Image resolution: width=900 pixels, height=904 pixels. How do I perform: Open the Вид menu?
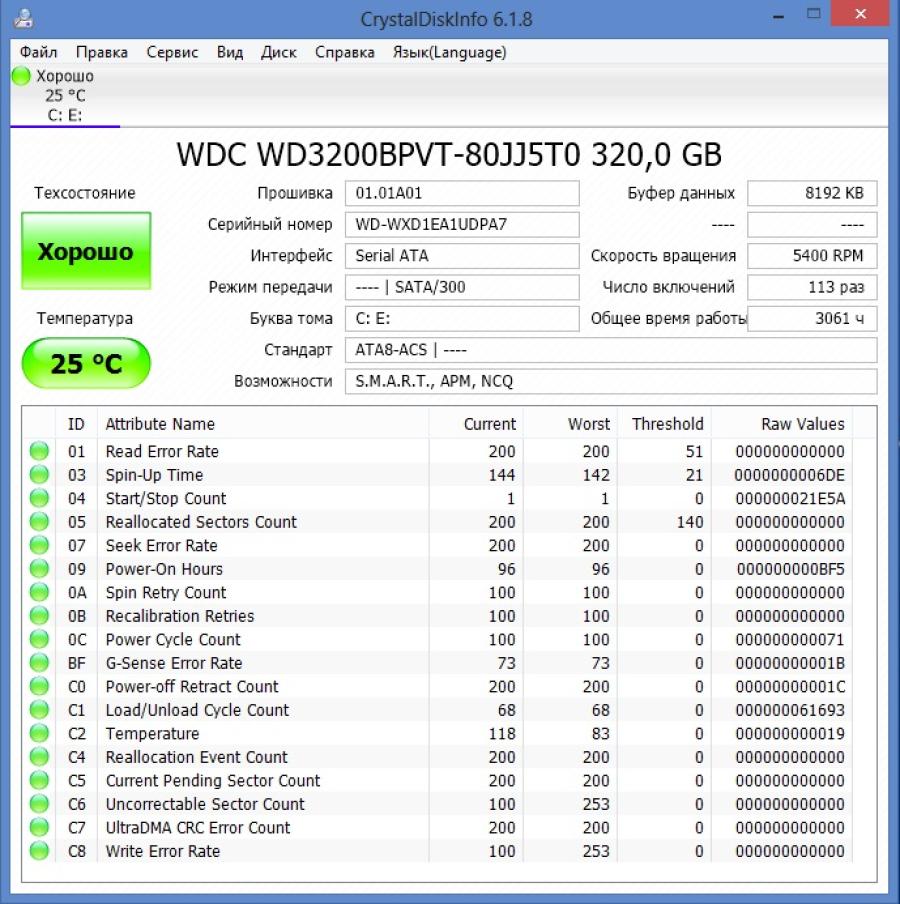229,52
